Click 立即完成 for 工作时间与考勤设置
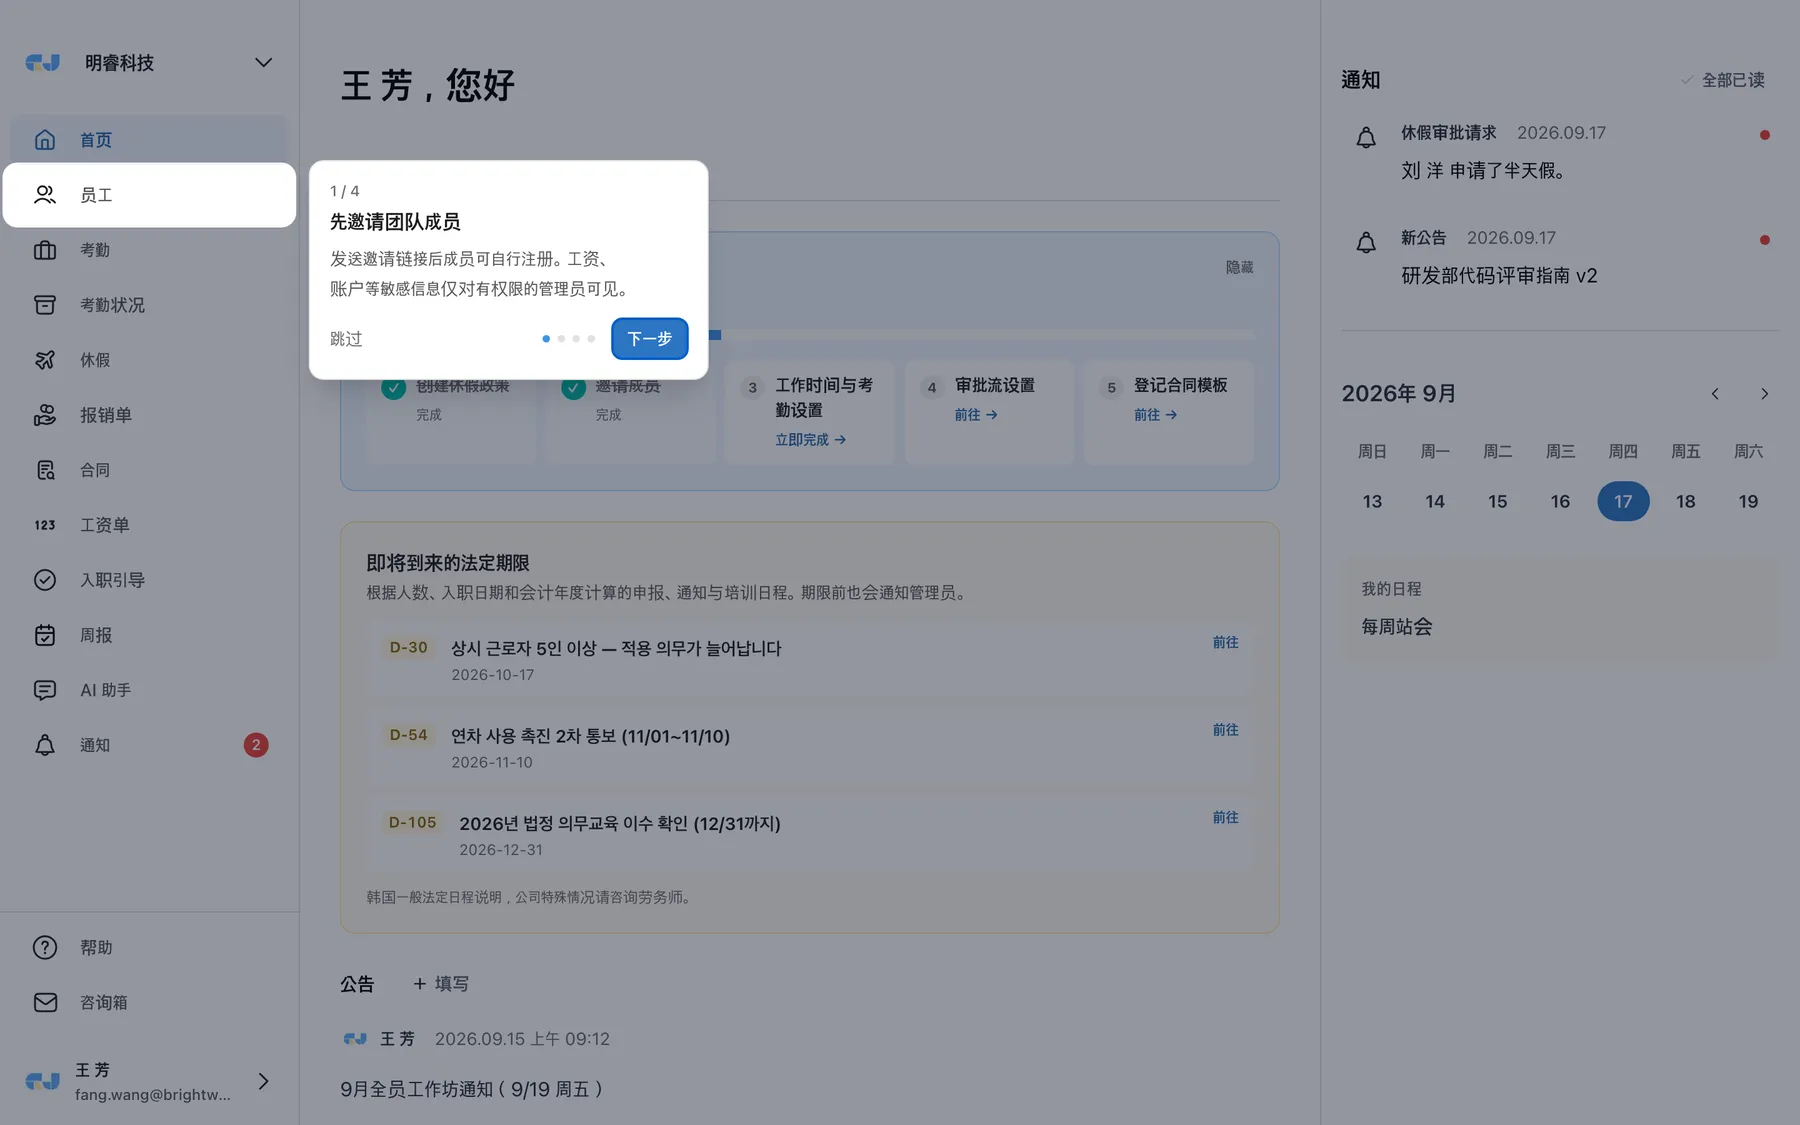 pos(810,440)
